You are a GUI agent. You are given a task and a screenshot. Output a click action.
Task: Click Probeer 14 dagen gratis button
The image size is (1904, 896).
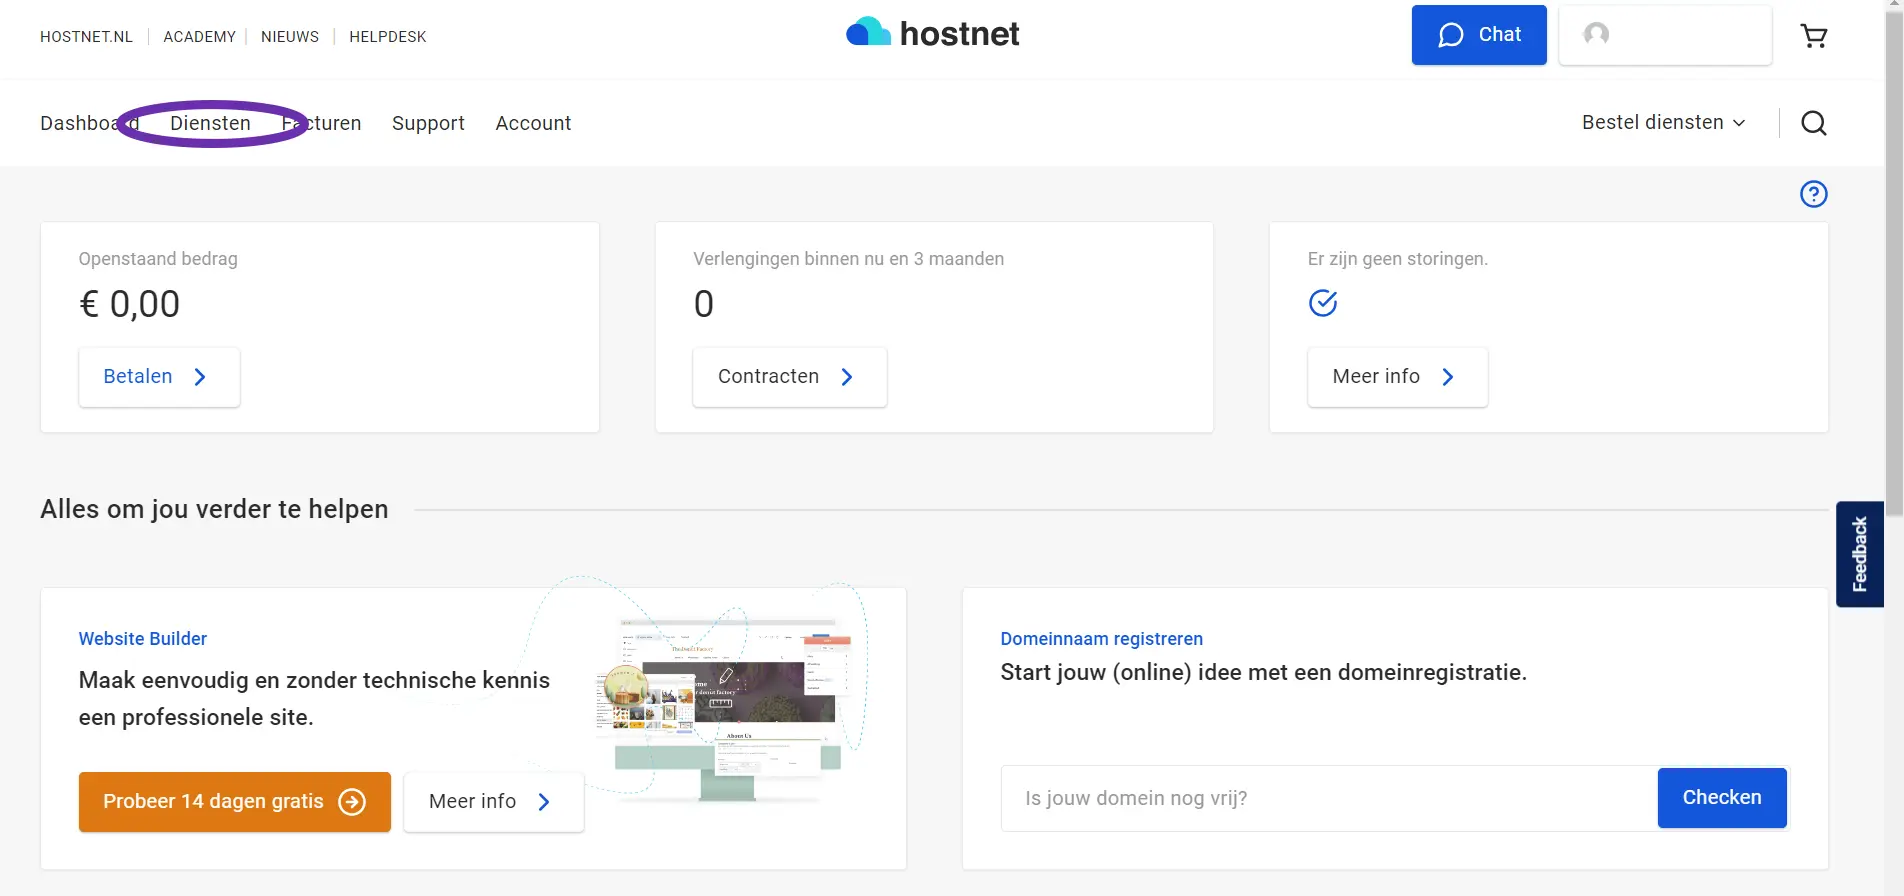pos(235,802)
